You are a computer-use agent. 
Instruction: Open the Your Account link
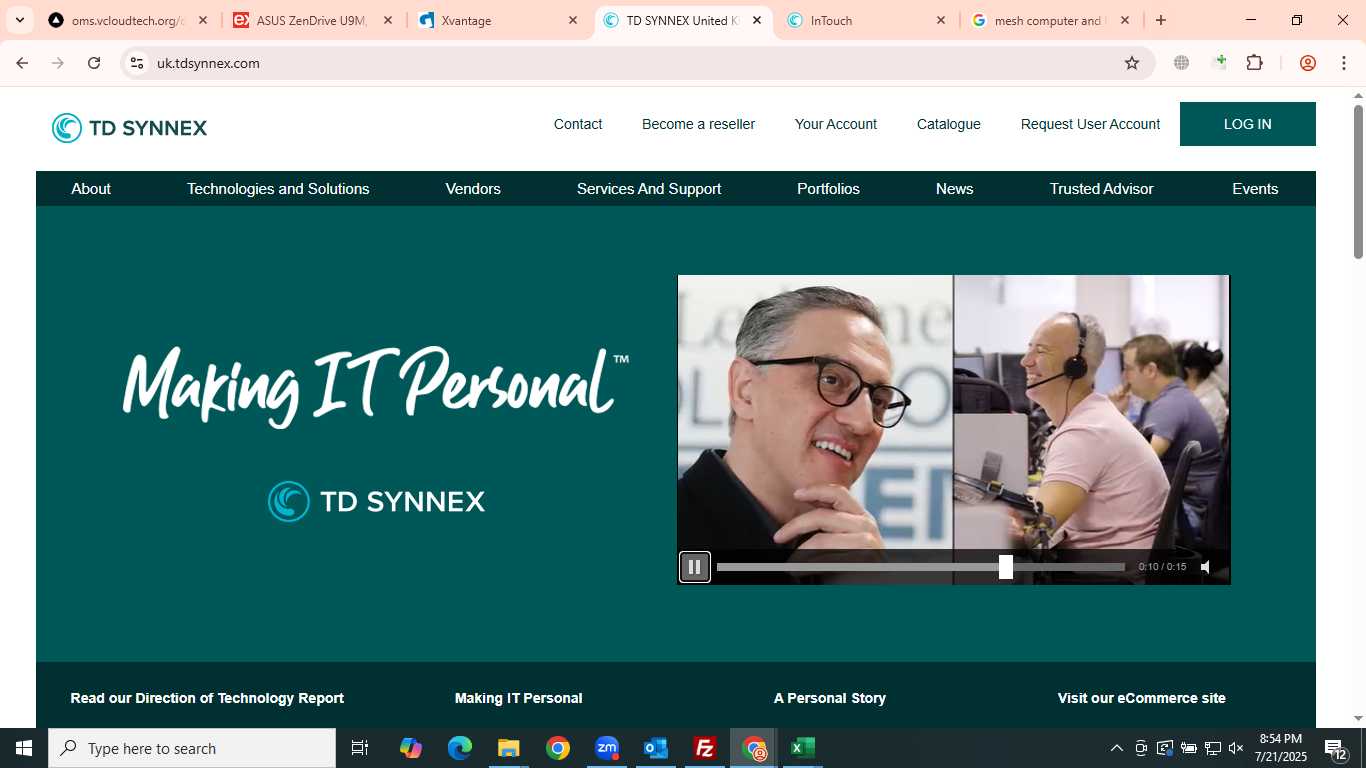[x=836, y=124]
